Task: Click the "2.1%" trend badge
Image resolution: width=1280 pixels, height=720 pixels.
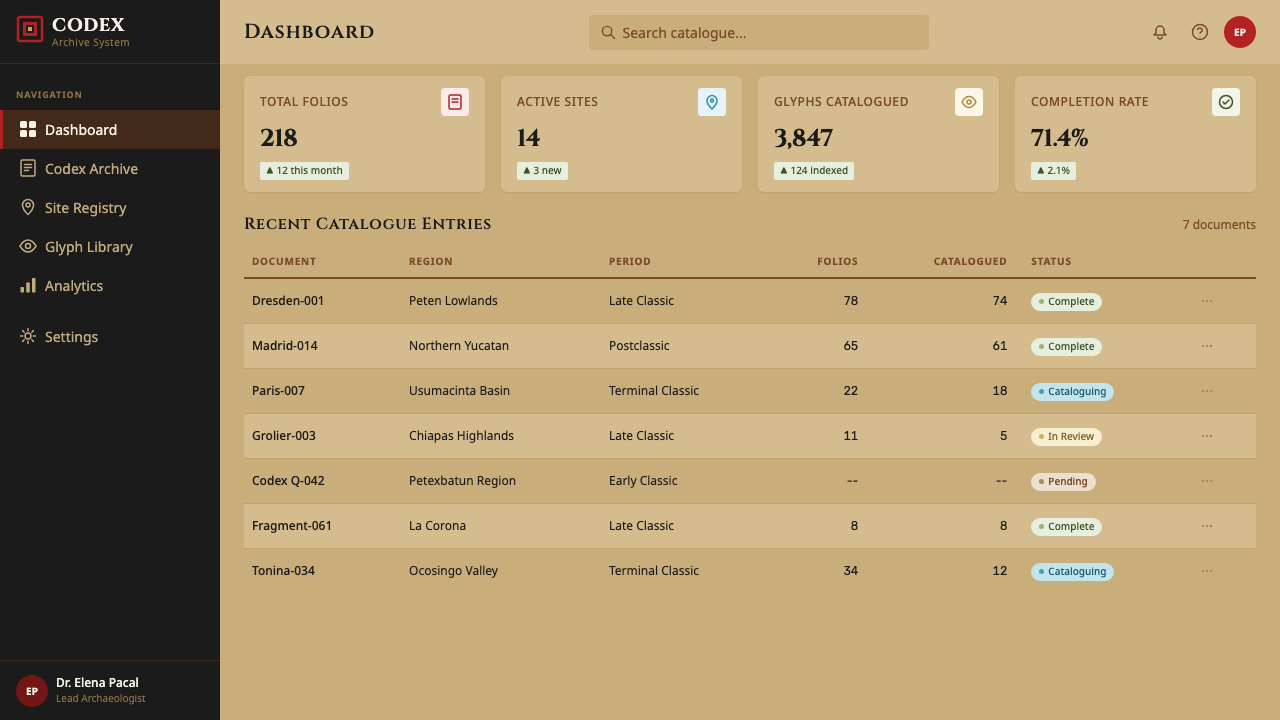Action: pyautogui.click(x=1053, y=170)
